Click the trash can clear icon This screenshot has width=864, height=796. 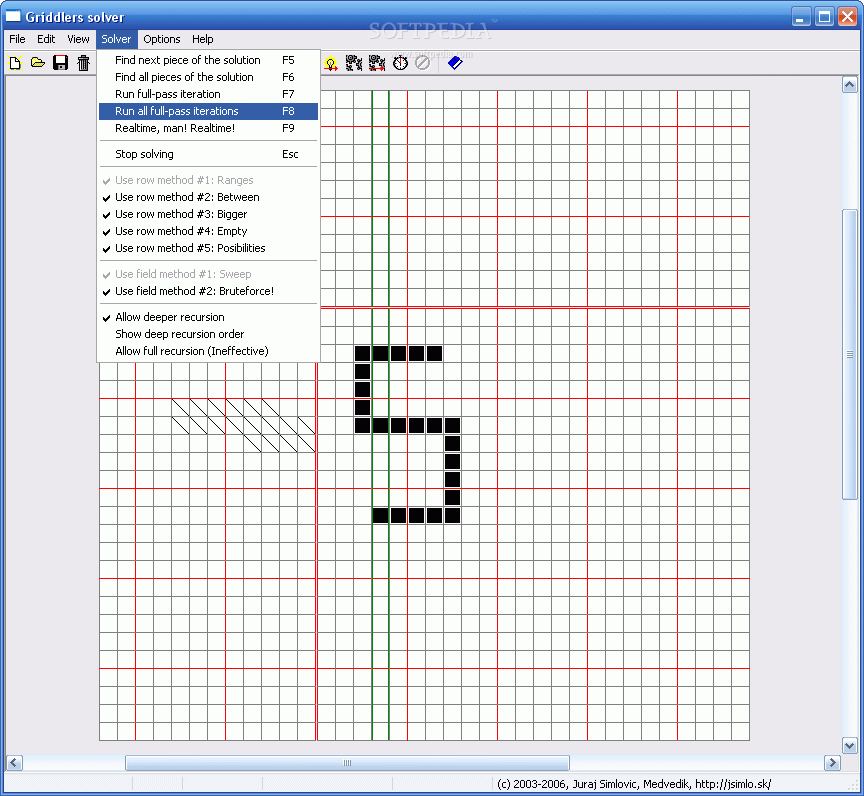coord(83,63)
